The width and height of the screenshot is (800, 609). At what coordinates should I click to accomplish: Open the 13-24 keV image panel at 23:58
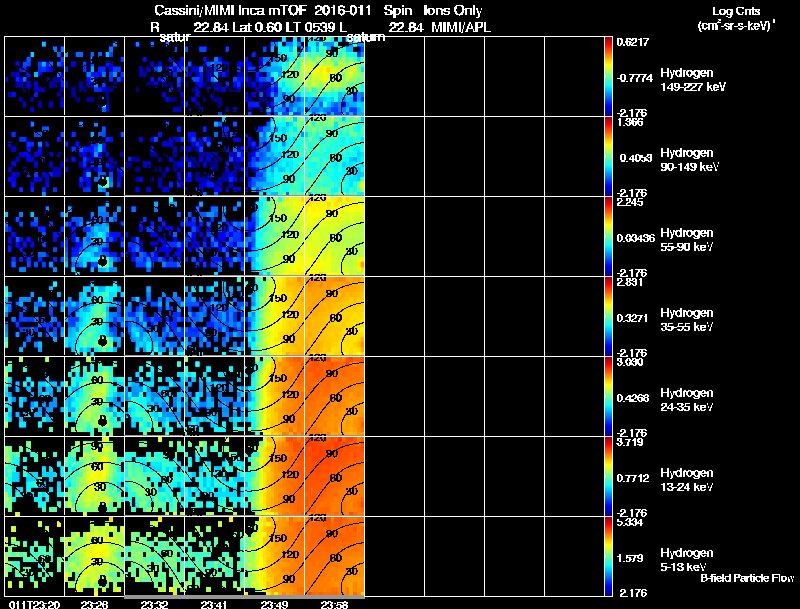[x=334, y=476]
